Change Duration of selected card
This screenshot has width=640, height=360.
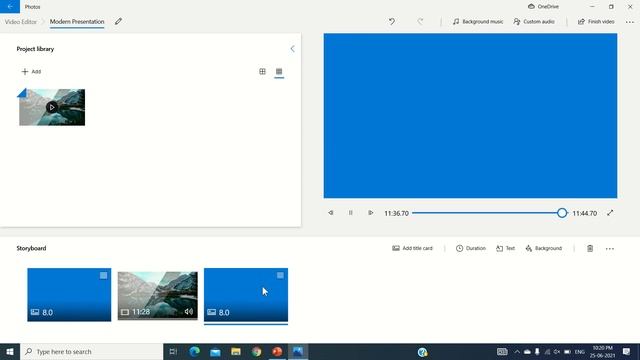(x=471, y=248)
